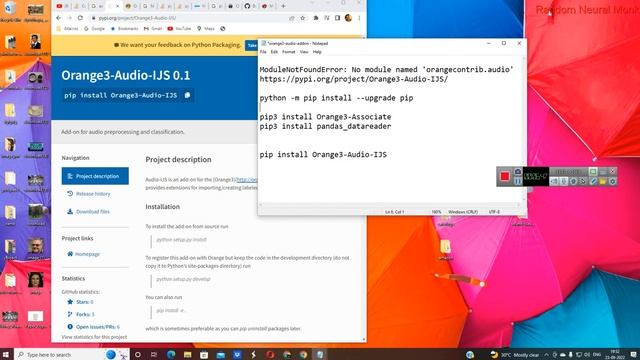Copy the pip install command on PyPI
Viewport: 640px width, 360px height.
pyautogui.click(x=187, y=95)
